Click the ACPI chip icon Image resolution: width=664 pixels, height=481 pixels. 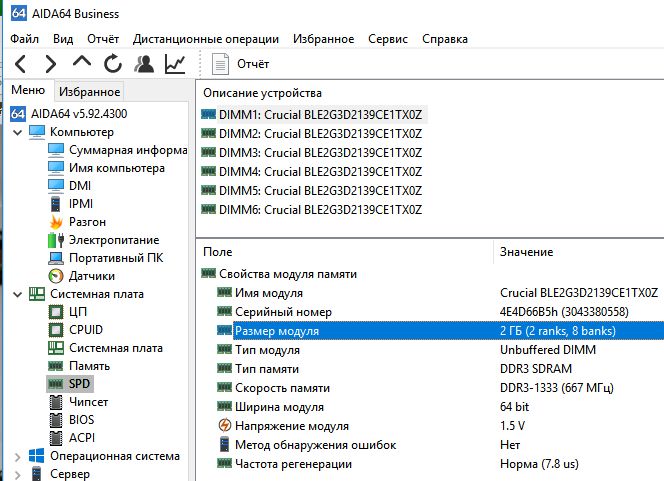point(56,438)
